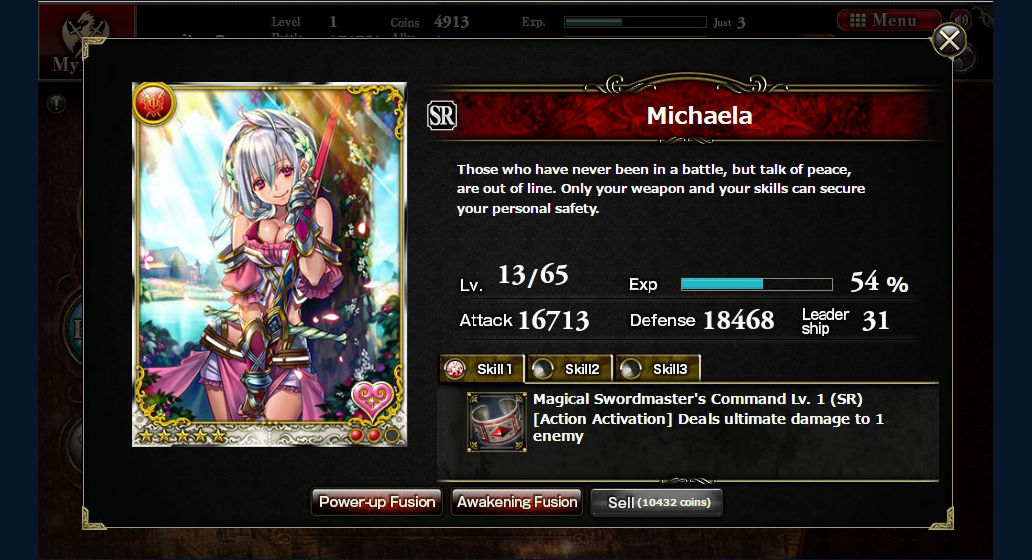Open the Menu button

point(889,20)
